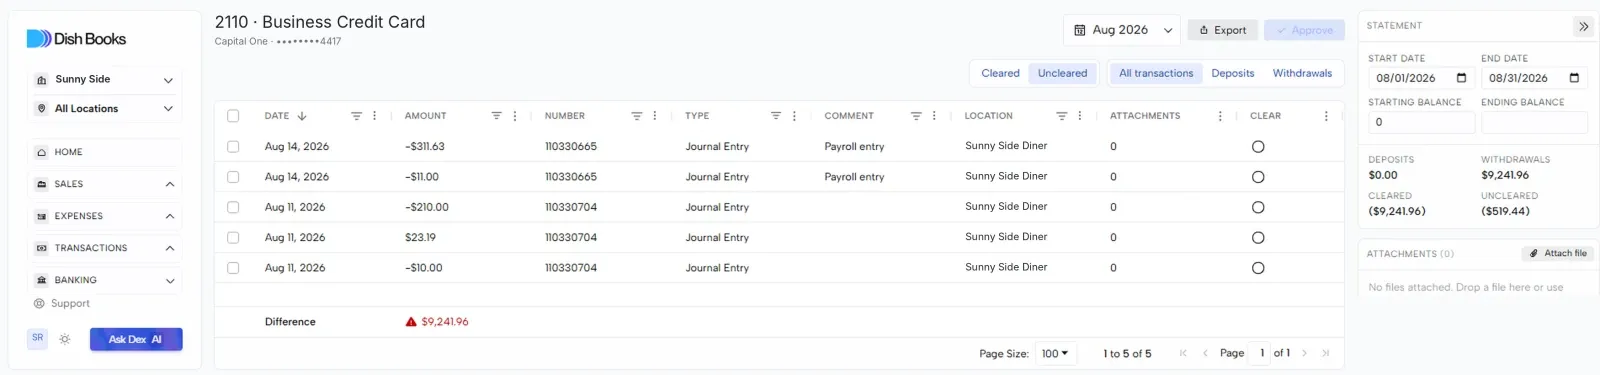The width and height of the screenshot is (1600, 375).
Task: Open the Start Date calendar picker icon
Action: [1461, 78]
